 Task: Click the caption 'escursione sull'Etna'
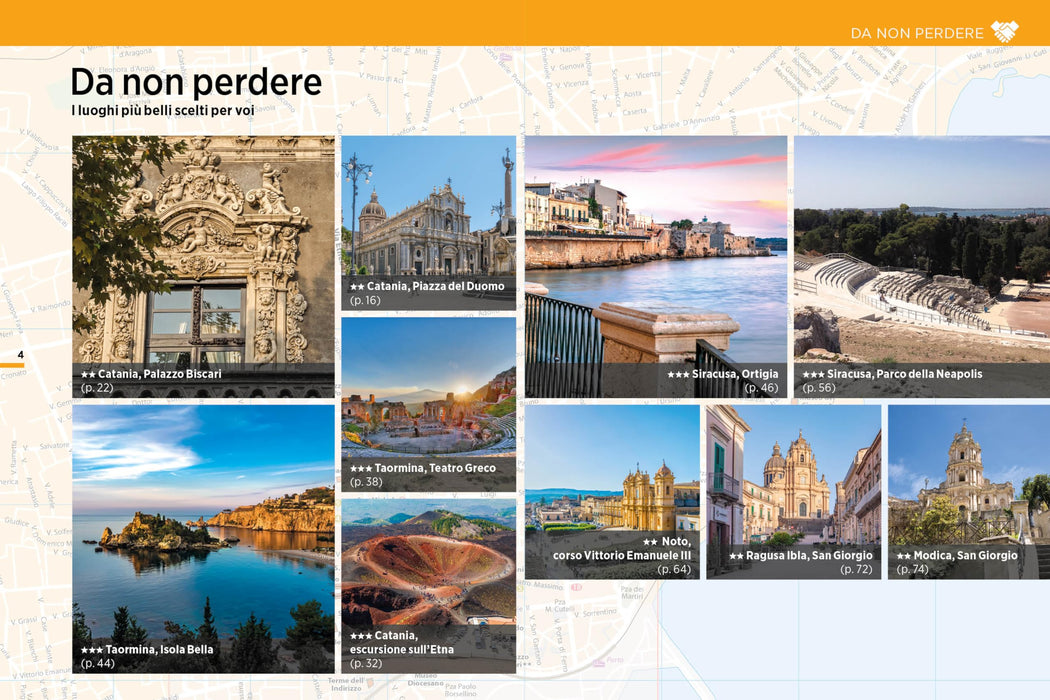(402, 649)
